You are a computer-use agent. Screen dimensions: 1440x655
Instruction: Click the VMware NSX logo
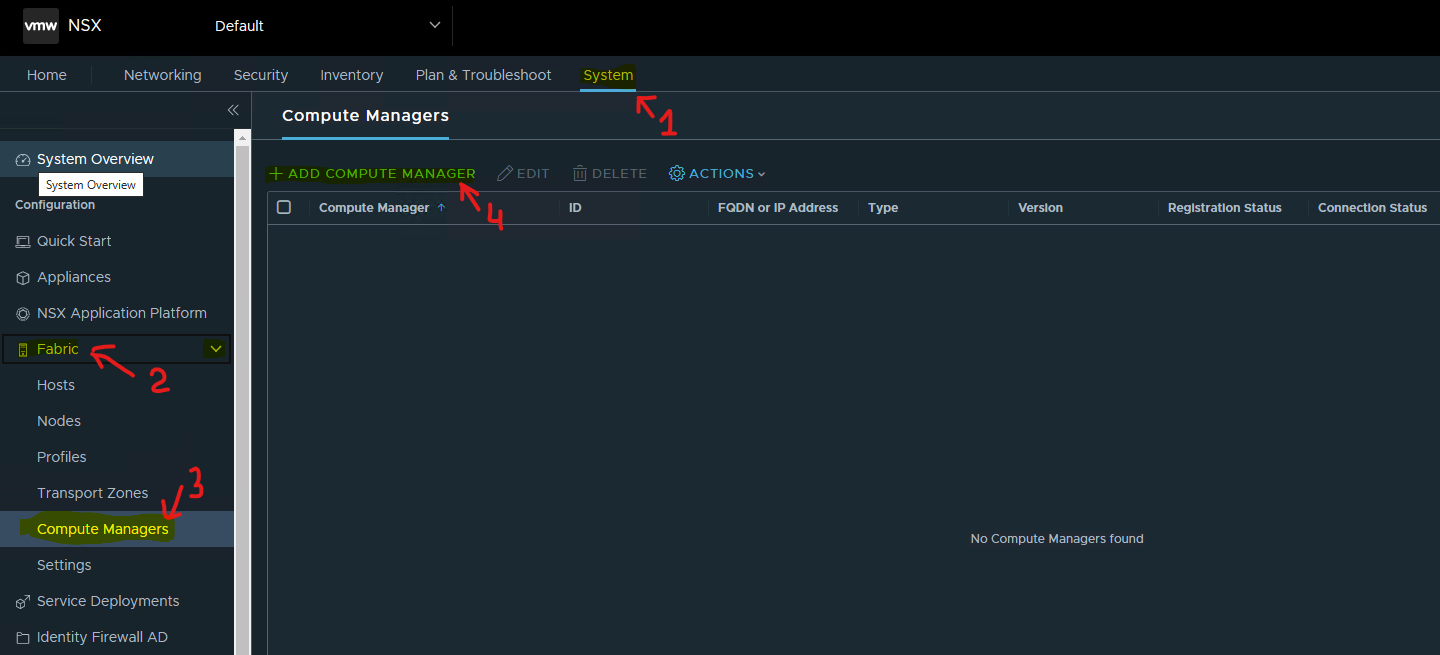[x=41, y=26]
